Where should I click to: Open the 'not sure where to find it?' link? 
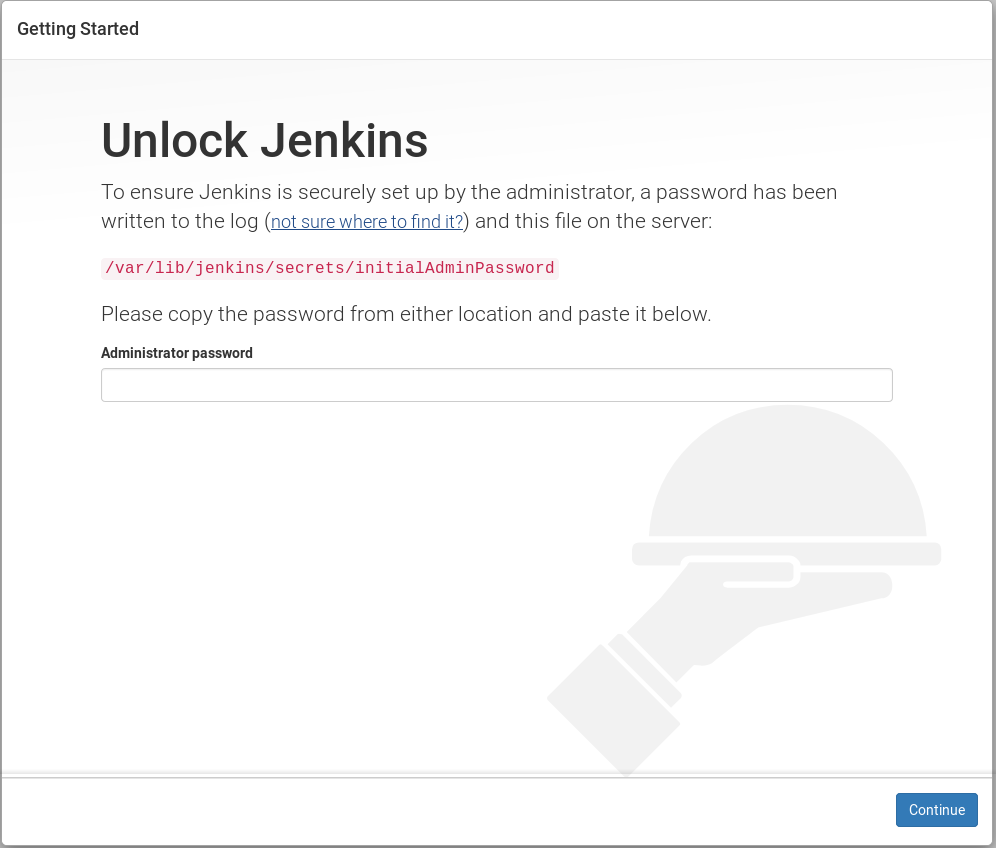coord(367,221)
